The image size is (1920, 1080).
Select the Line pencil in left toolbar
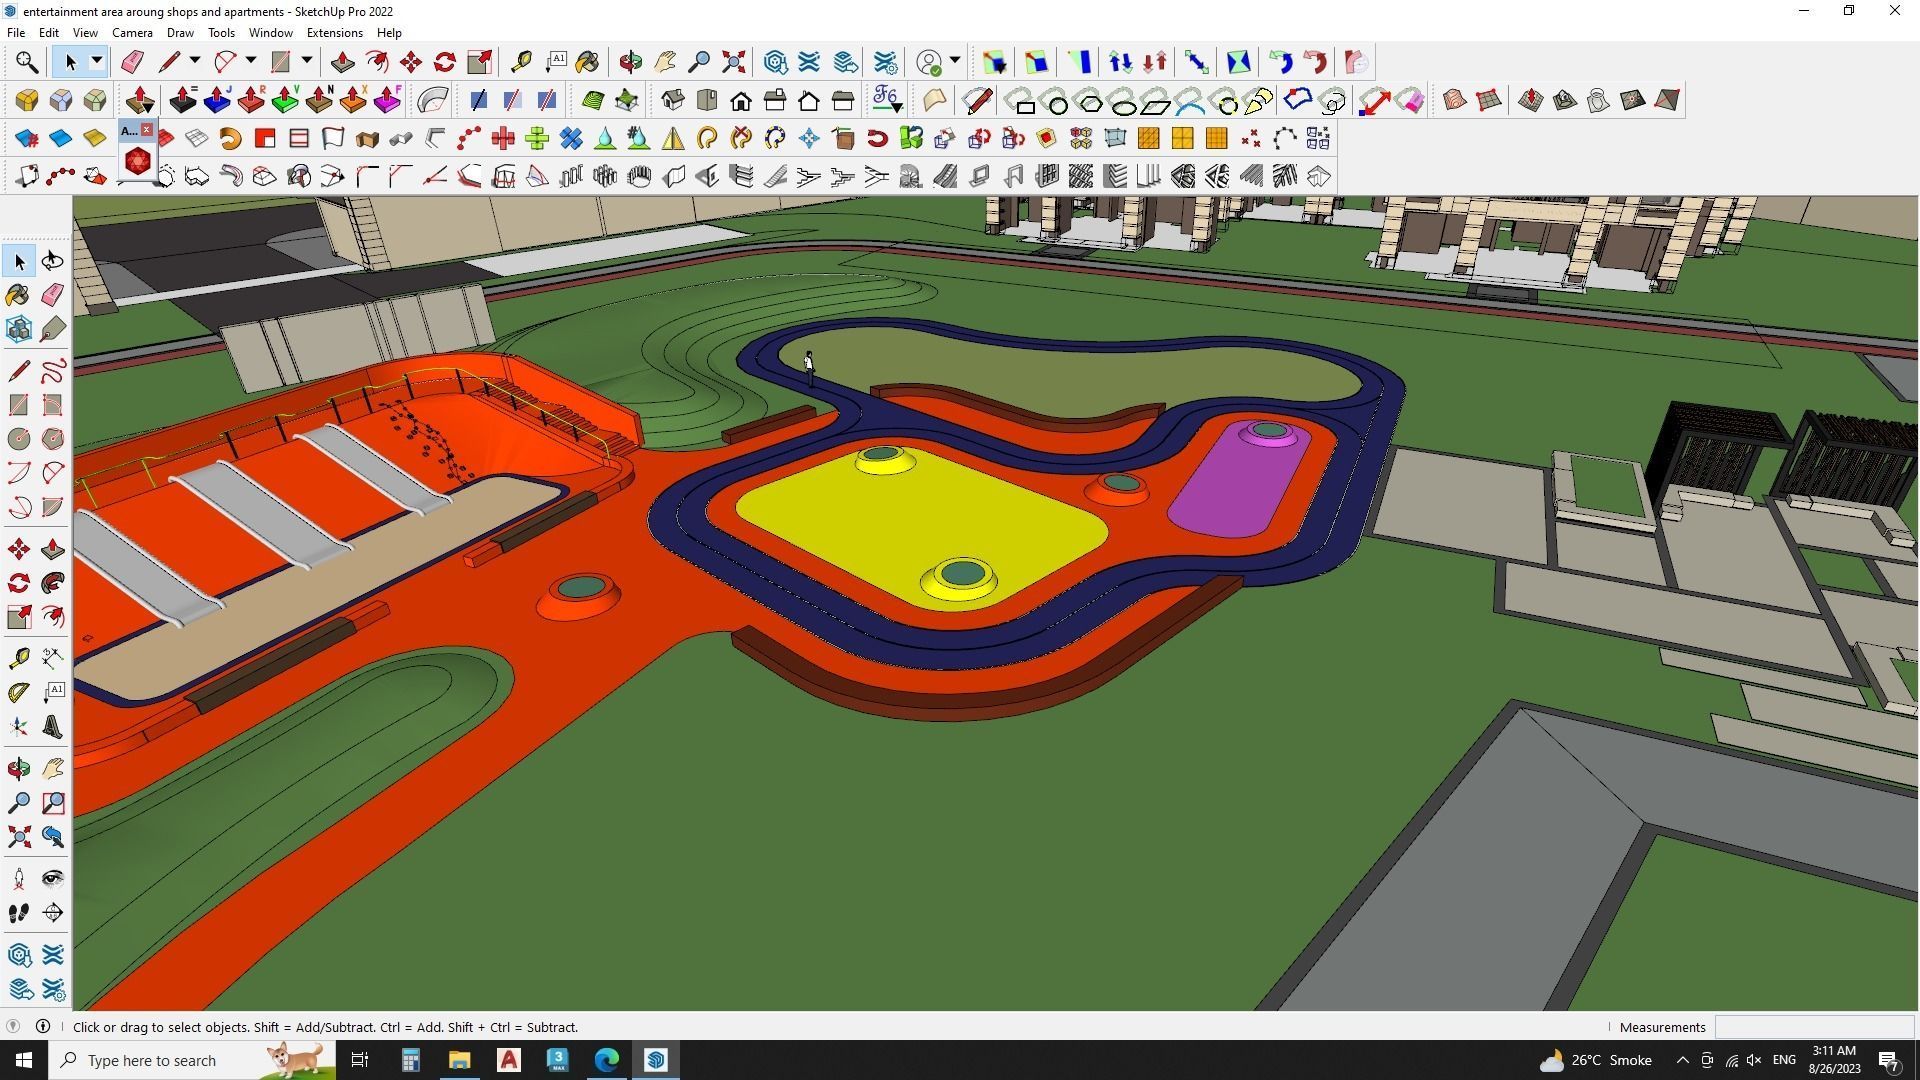coord(19,371)
